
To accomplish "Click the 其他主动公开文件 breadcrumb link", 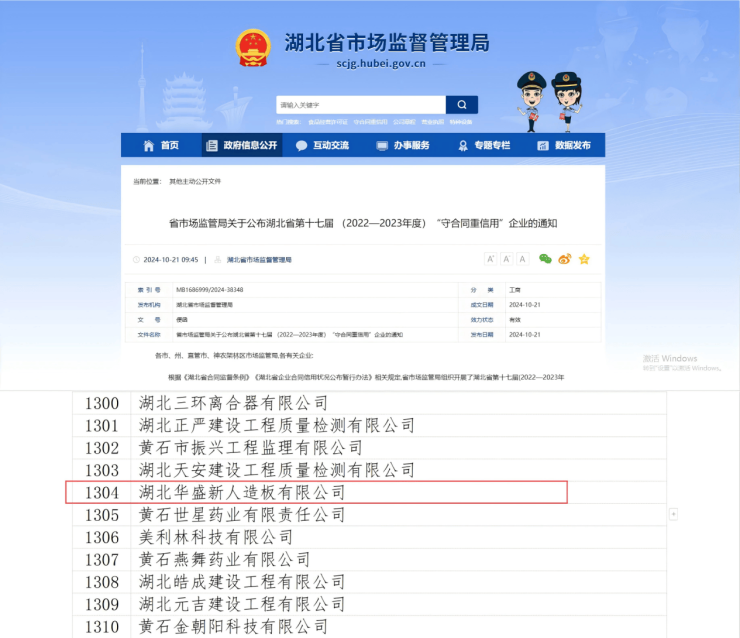I will (x=195, y=181).
